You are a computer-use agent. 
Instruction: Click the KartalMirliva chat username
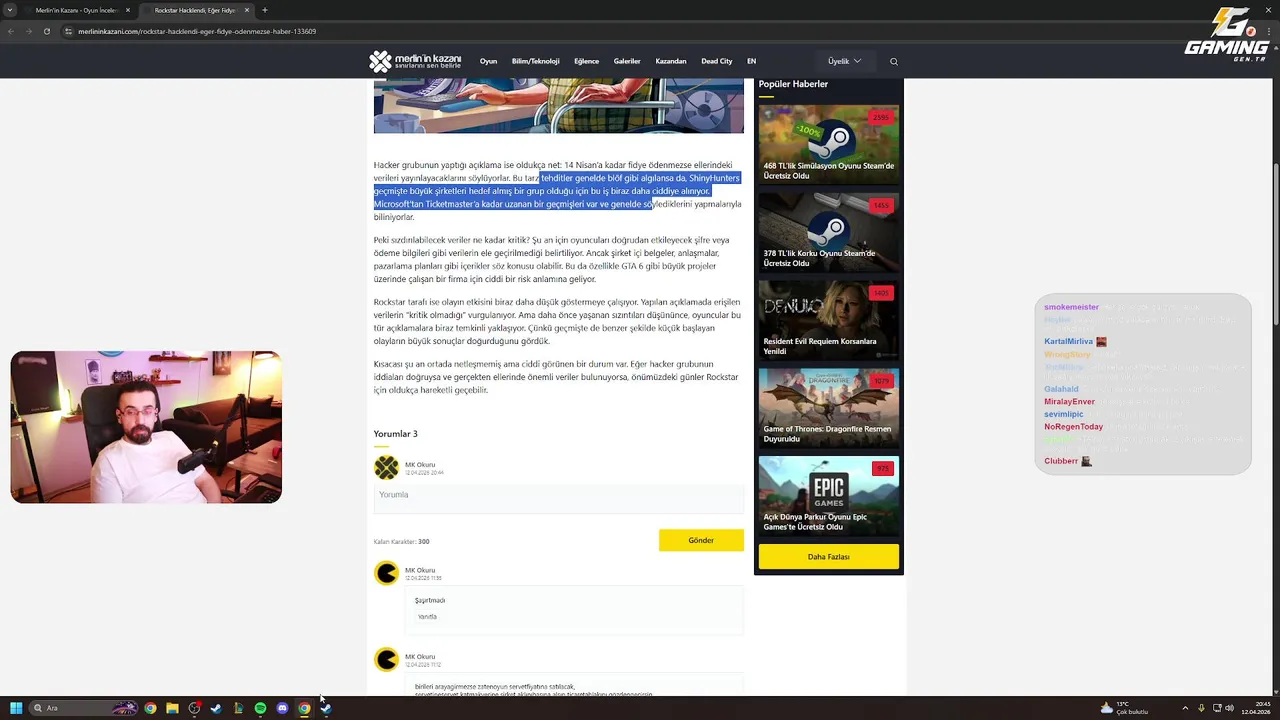click(x=1069, y=342)
